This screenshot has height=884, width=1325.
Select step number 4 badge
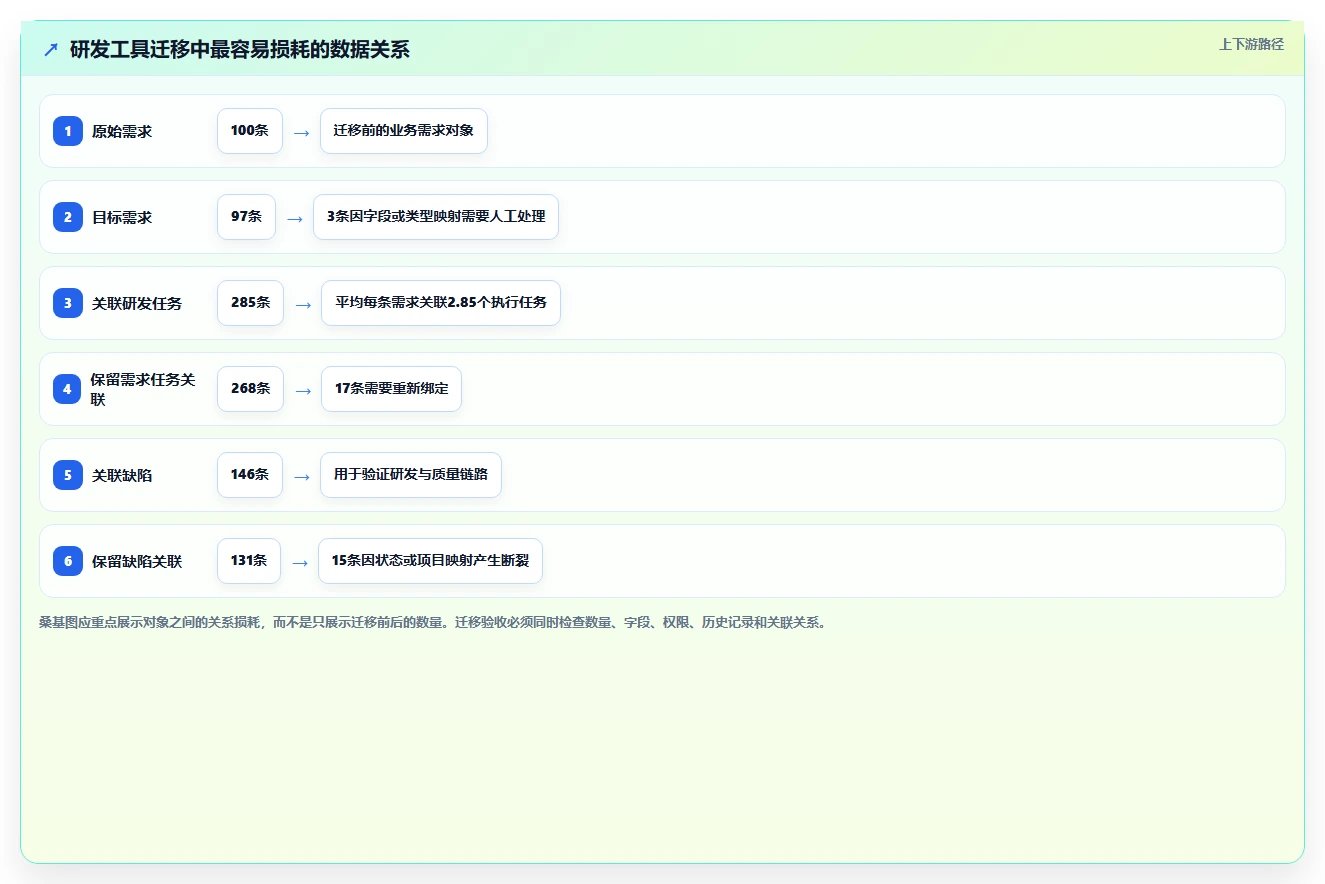[68, 389]
